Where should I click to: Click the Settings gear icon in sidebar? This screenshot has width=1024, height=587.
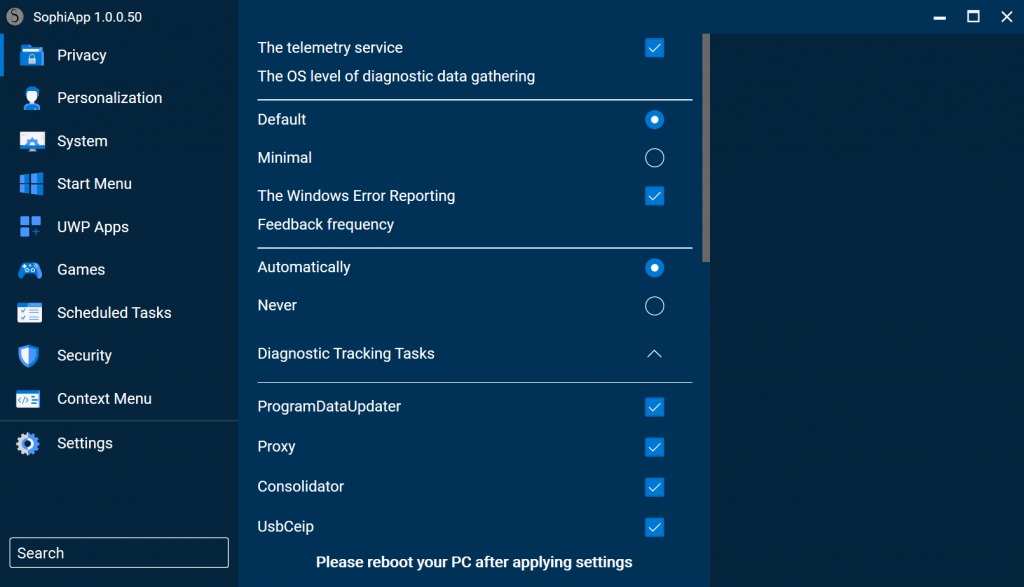(30, 443)
